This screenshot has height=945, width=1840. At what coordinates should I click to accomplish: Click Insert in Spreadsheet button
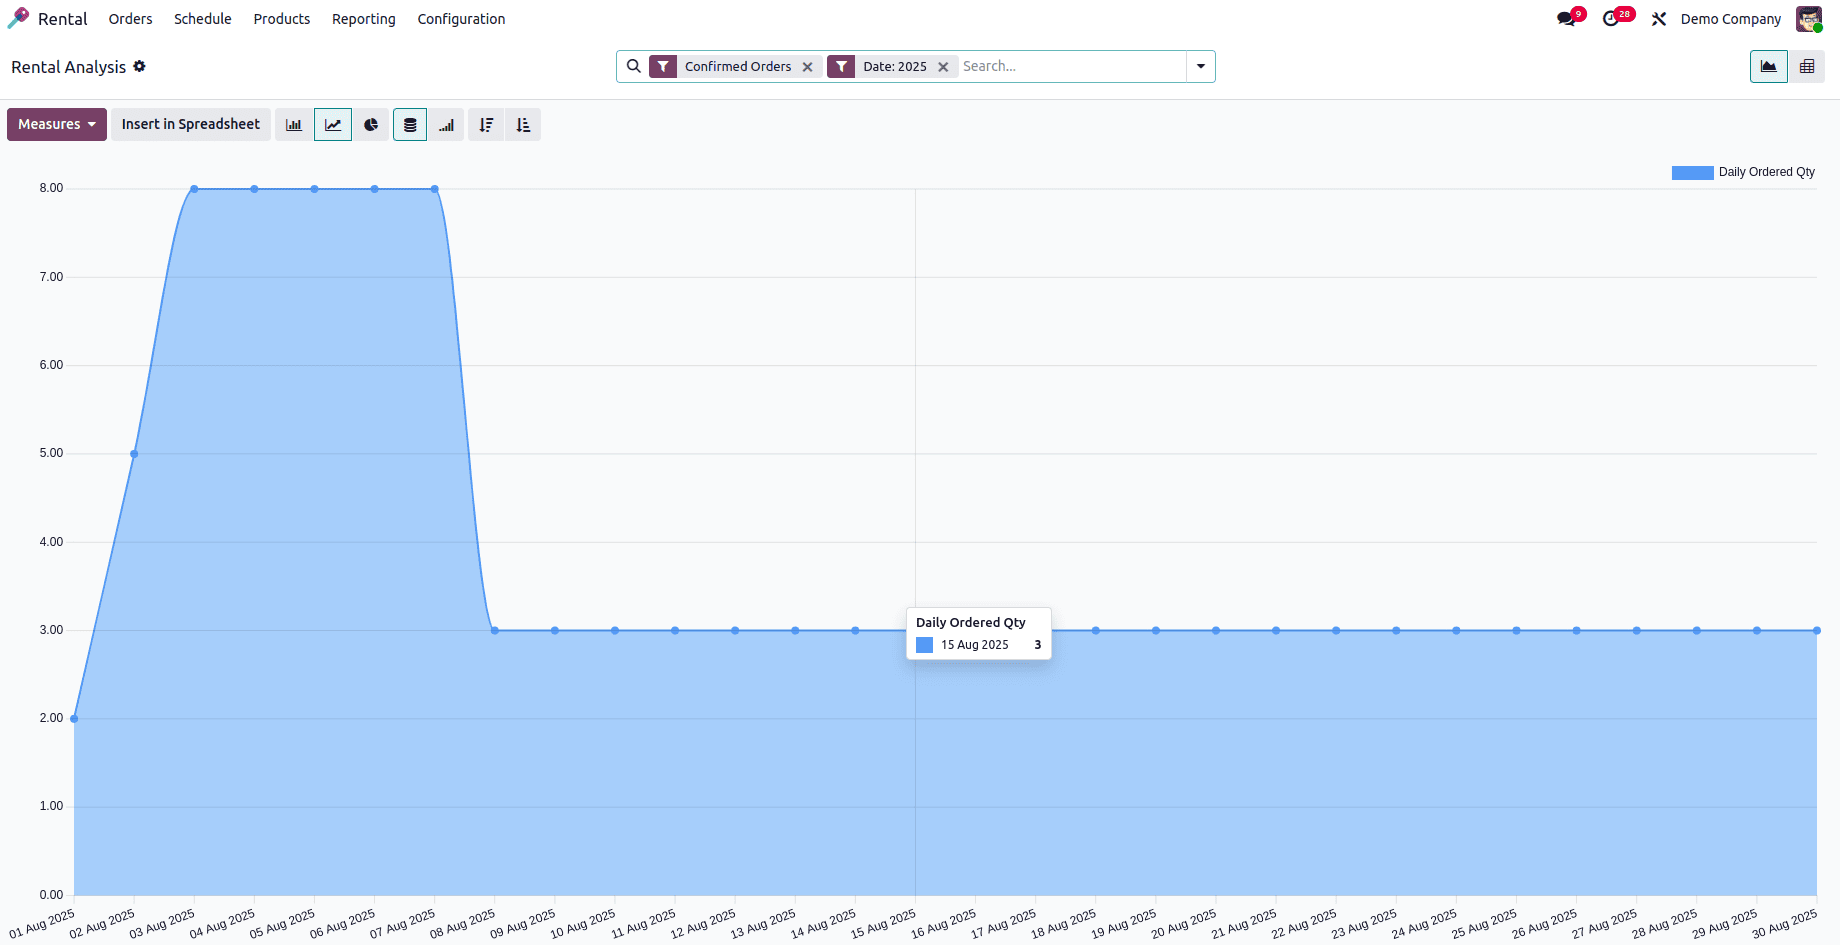tap(191, 125)
